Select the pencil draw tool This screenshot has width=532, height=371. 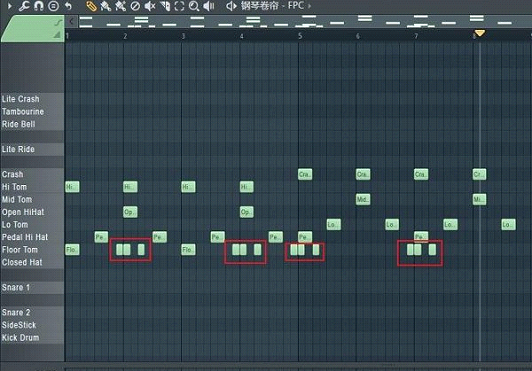(91, 6)
